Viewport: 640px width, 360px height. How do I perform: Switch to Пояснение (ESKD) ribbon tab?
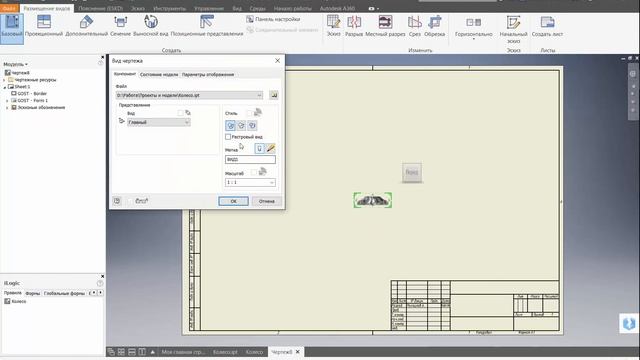coord(100,8)
